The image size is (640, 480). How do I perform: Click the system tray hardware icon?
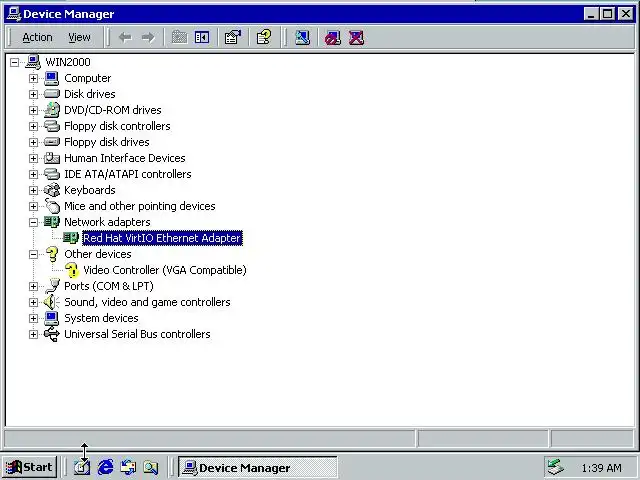click(x=556, y=467)
